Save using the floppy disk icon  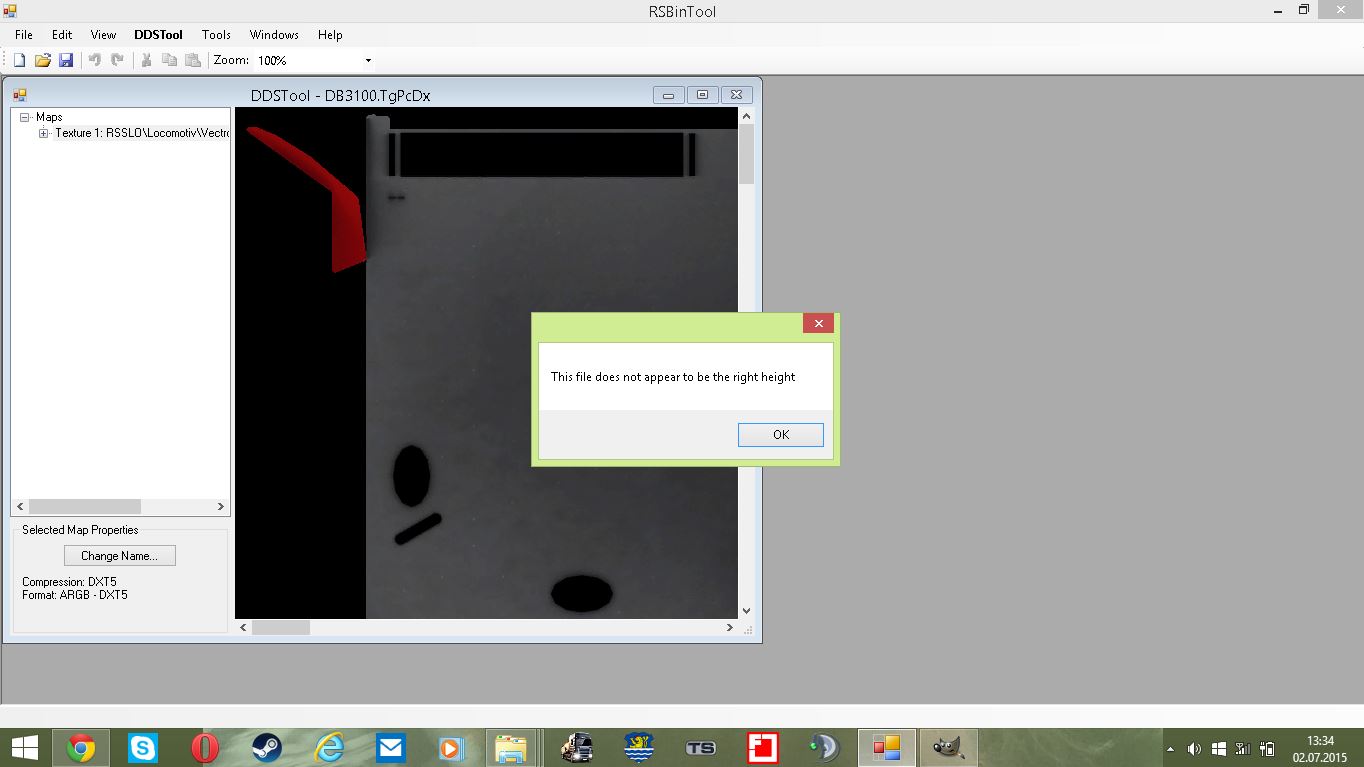click(x=66, y=60)
